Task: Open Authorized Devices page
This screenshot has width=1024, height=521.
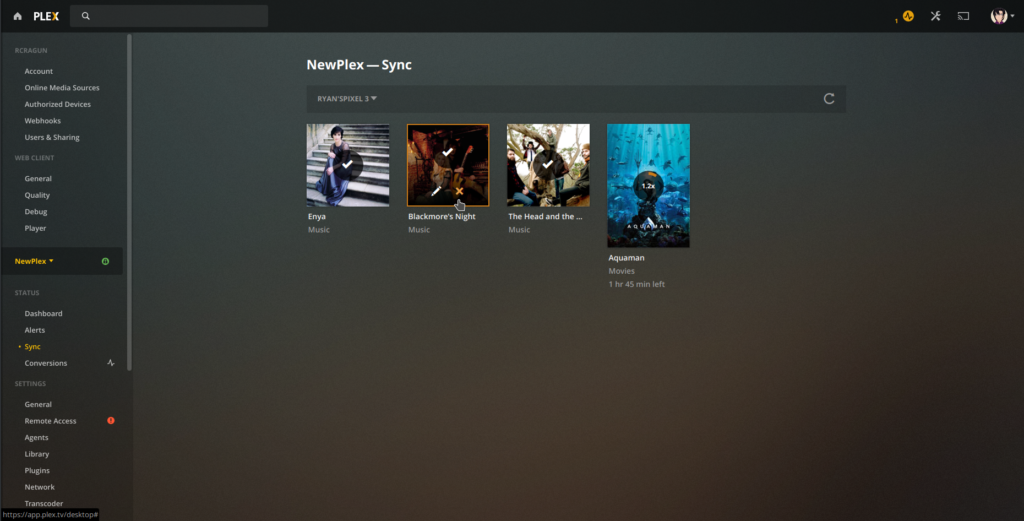Action: (x=57, y=104)
